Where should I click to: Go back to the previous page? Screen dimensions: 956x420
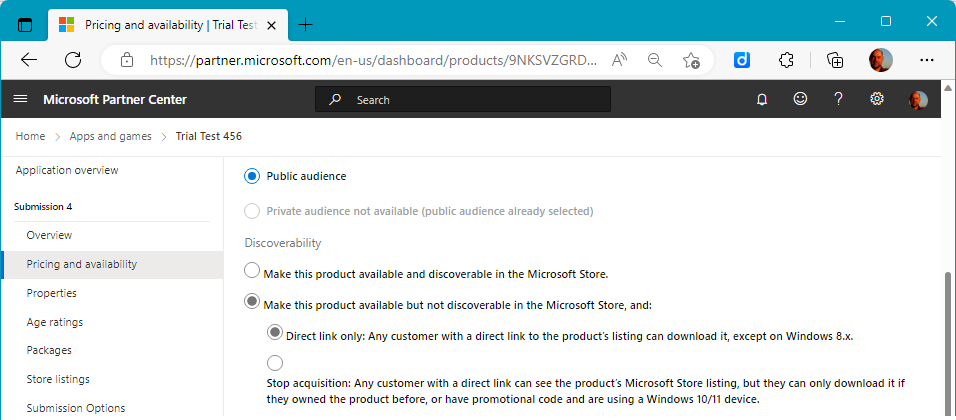[29, 60]
